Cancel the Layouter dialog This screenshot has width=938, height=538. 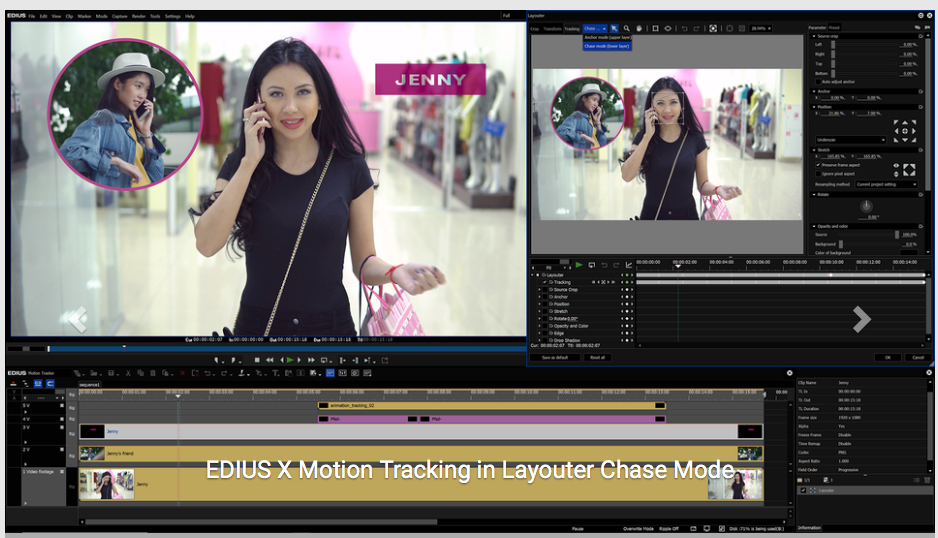918,357
